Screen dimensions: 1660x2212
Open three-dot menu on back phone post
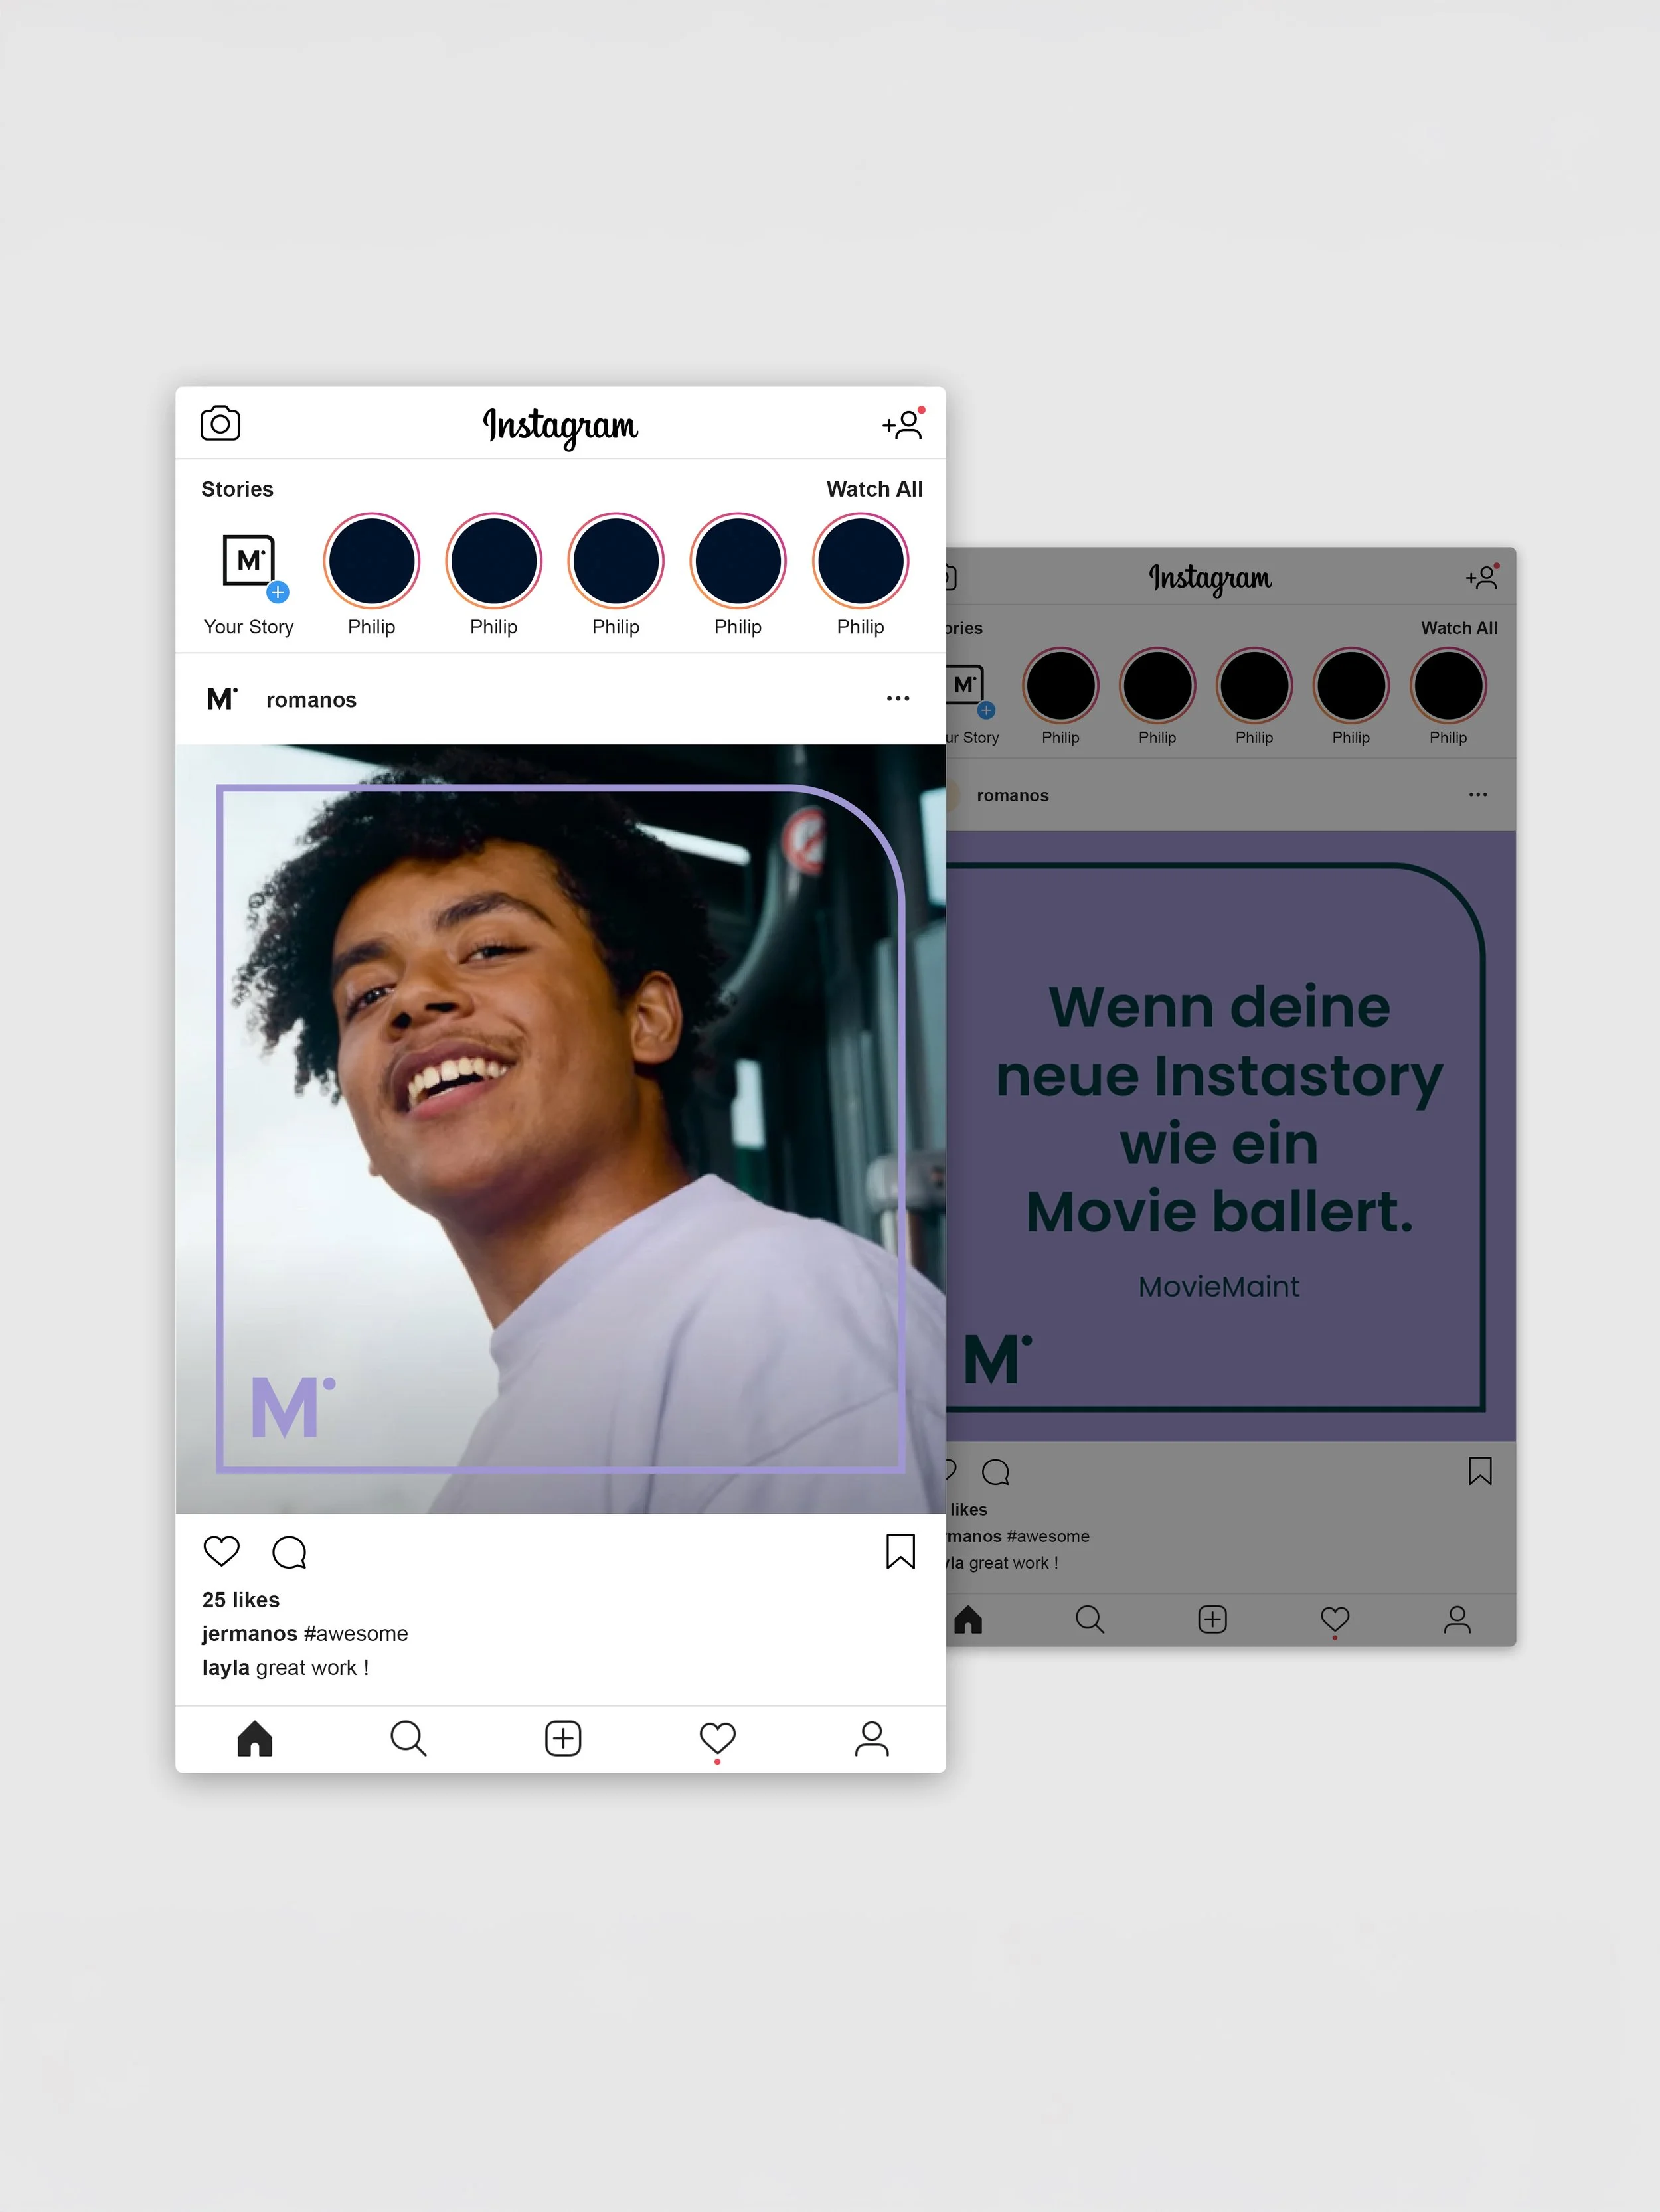tap(1478, 795)
